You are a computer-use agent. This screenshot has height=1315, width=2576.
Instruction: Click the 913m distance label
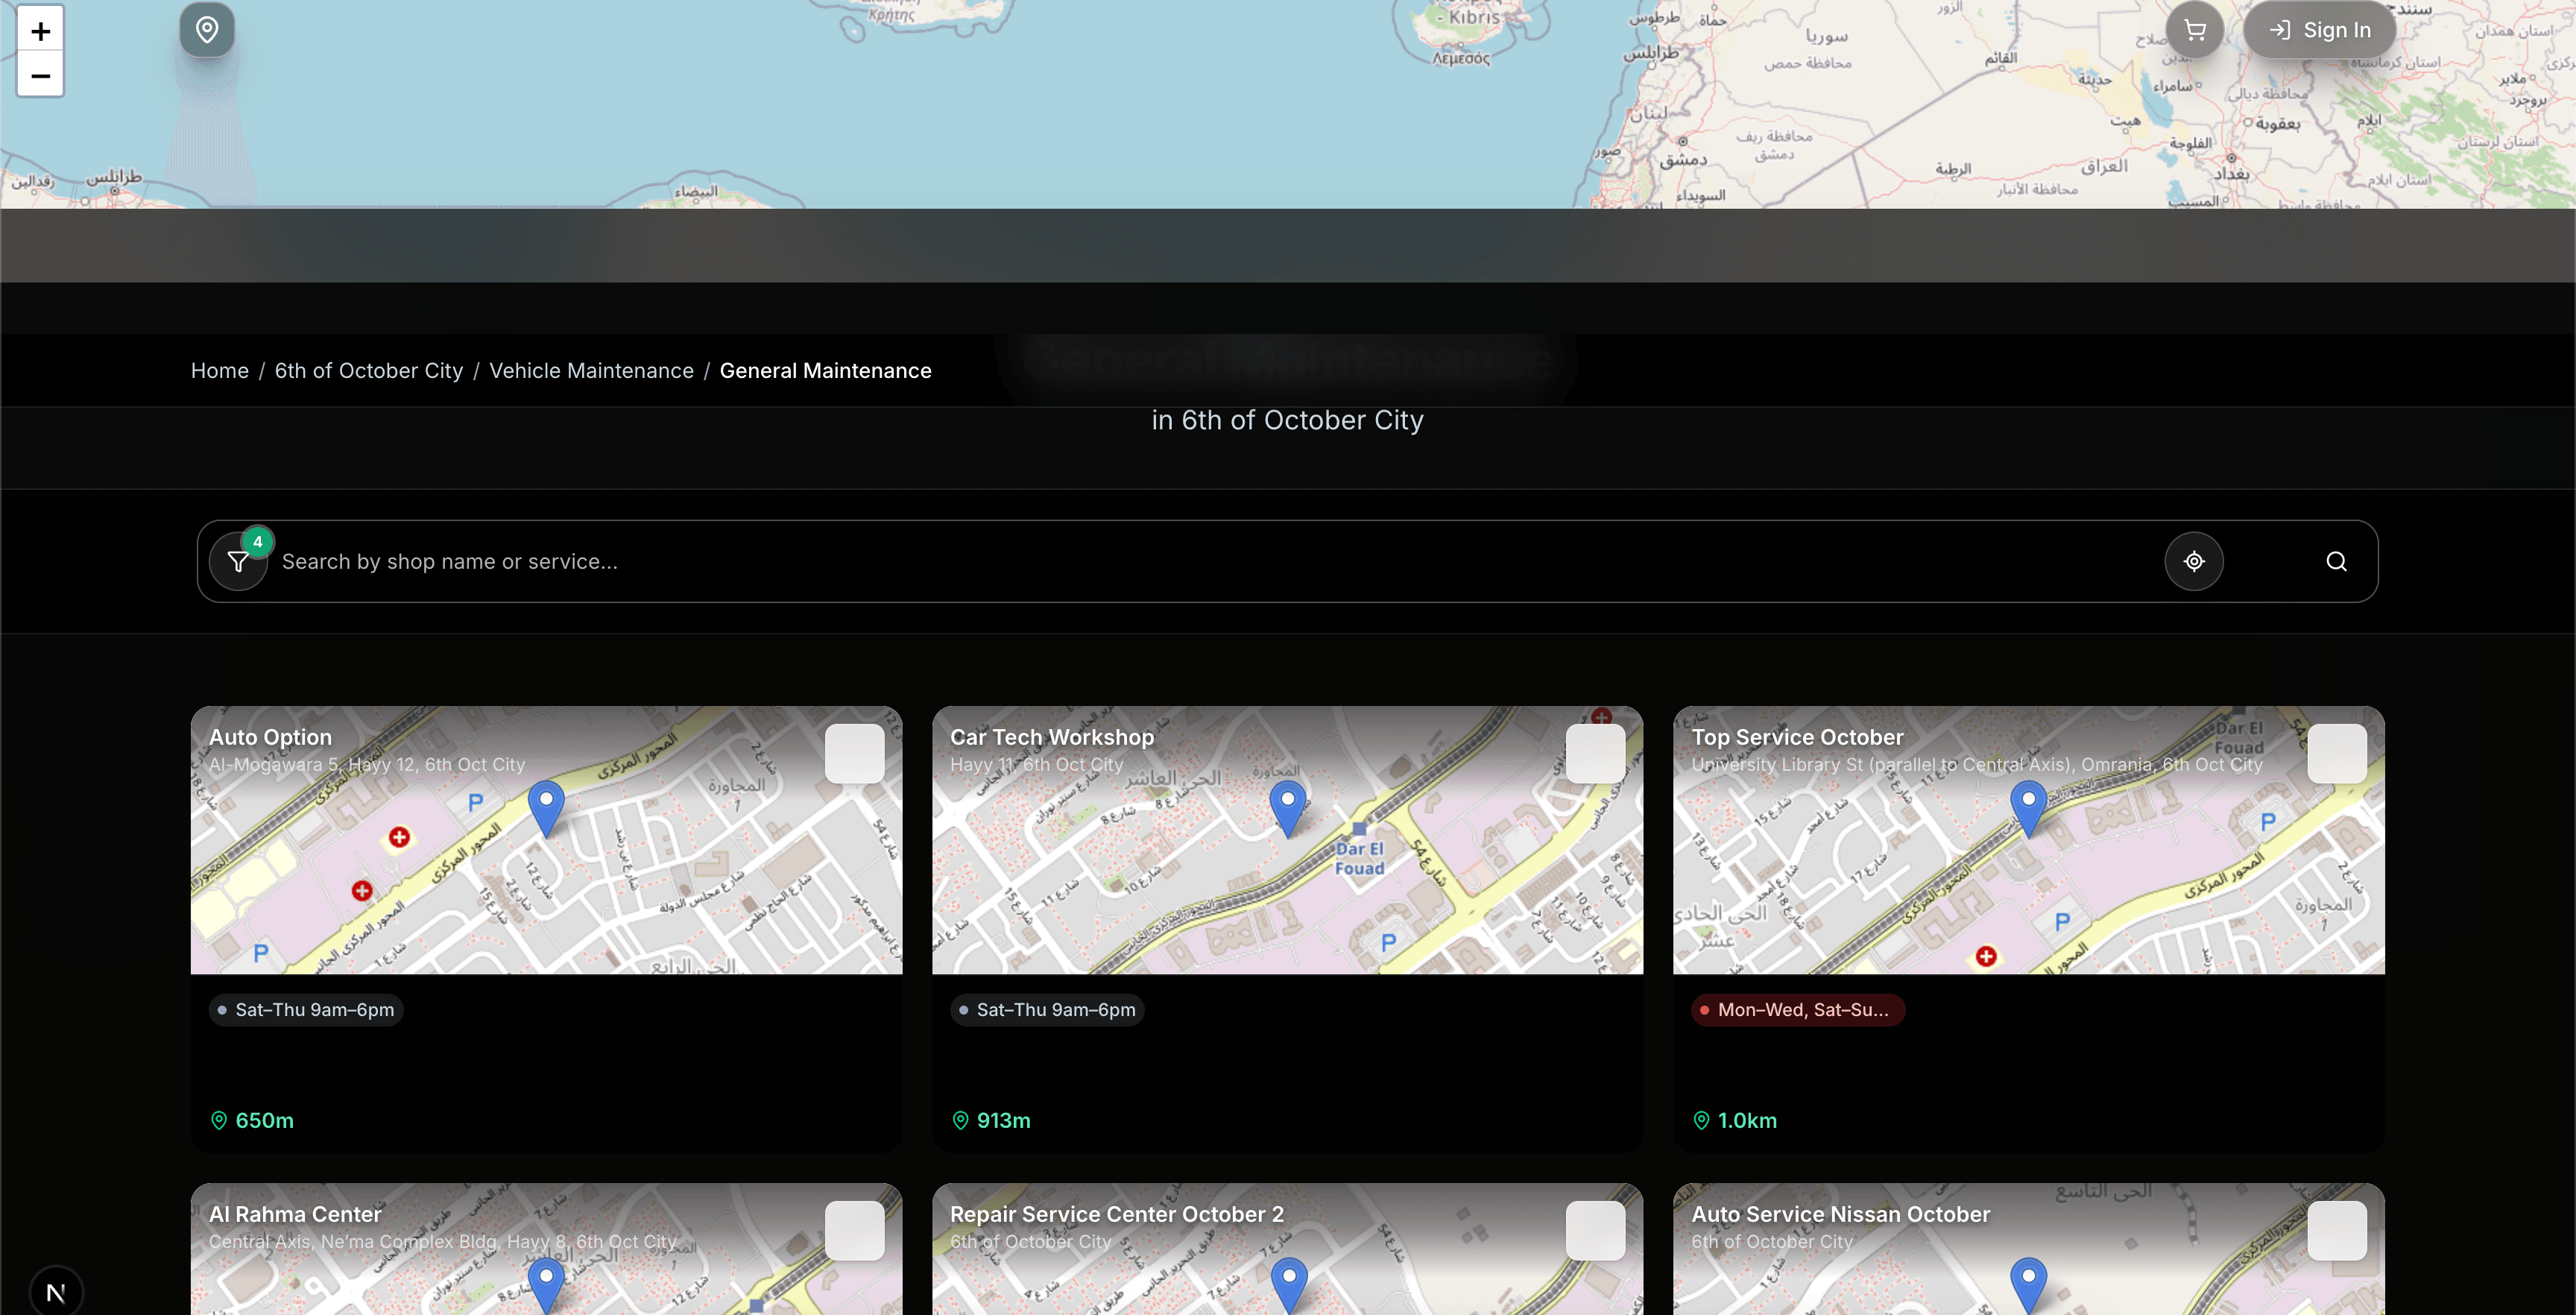pos(991,1121)
